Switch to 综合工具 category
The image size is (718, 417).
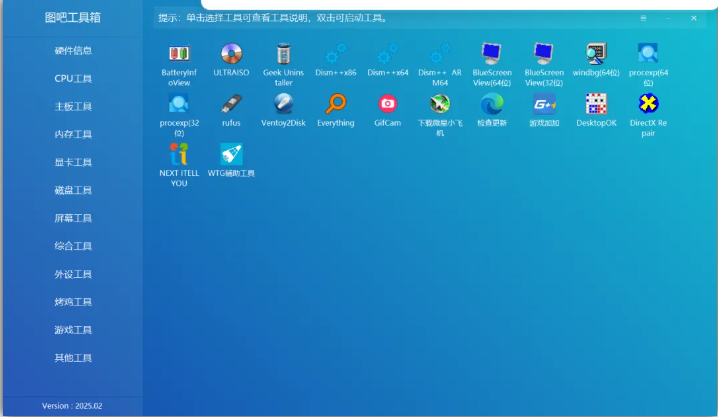tap(73, 246)
